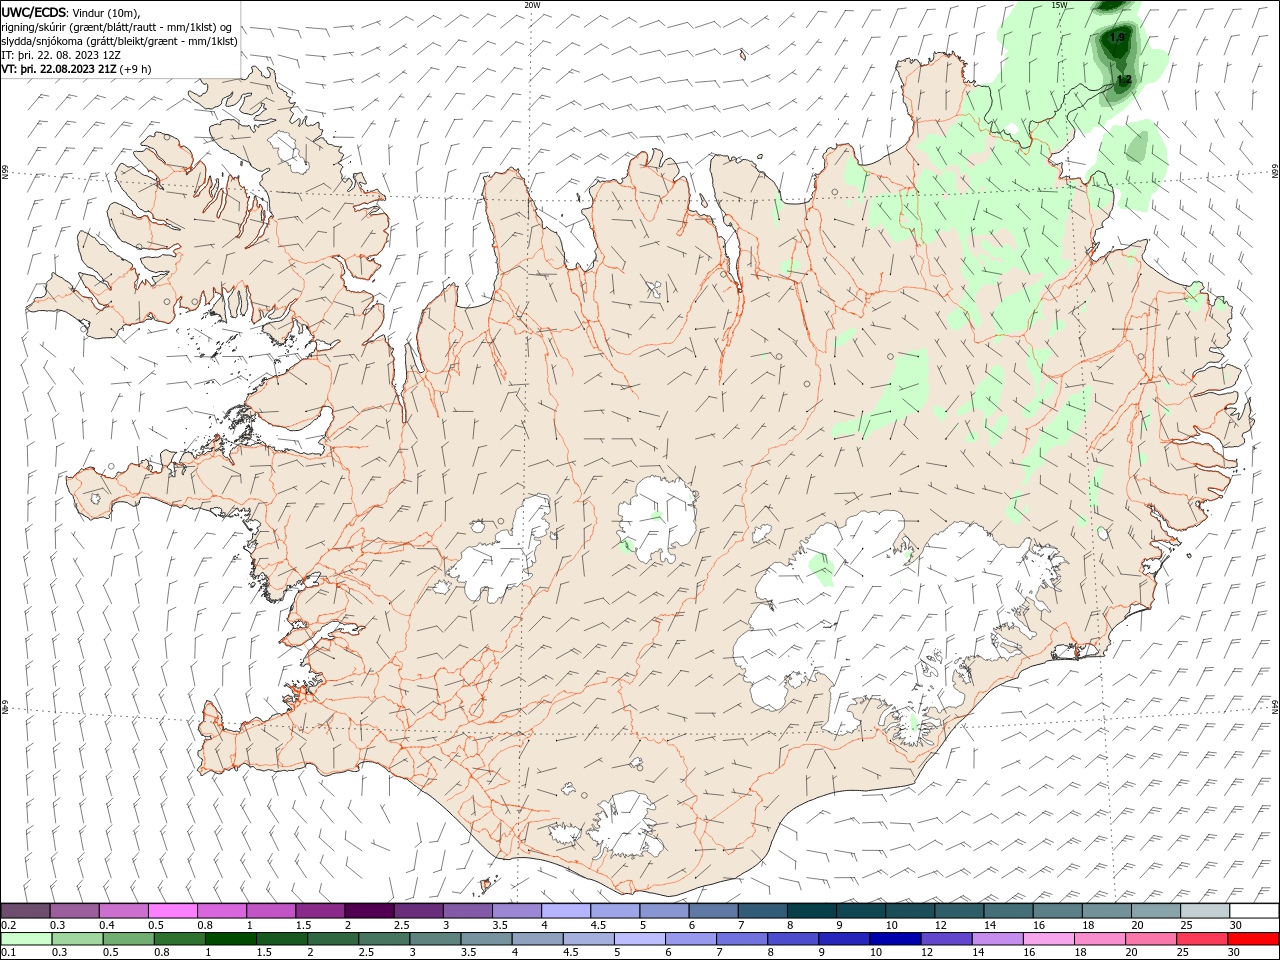Click the 0.8 swatch in the snow scale
This screenshot has width=1280, height=960.
[222, 910]
